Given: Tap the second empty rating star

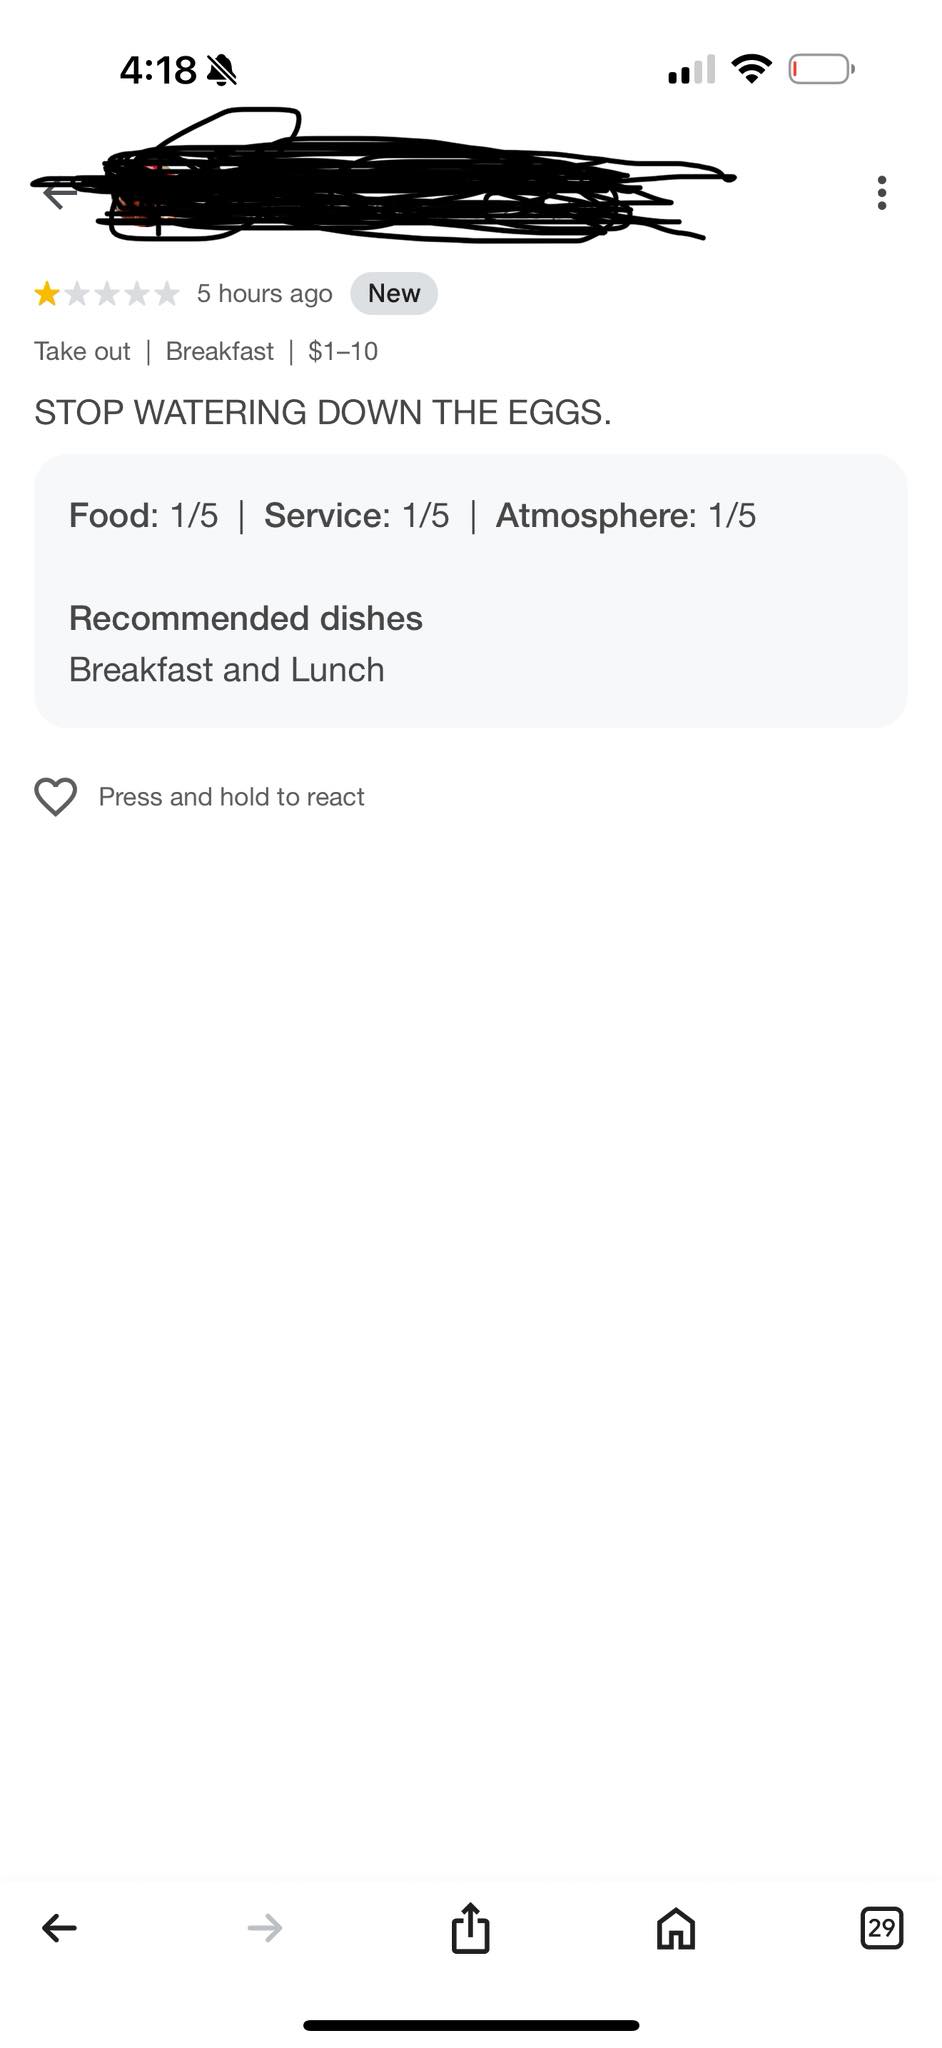Looking at the screenshot, I should 107,293.
